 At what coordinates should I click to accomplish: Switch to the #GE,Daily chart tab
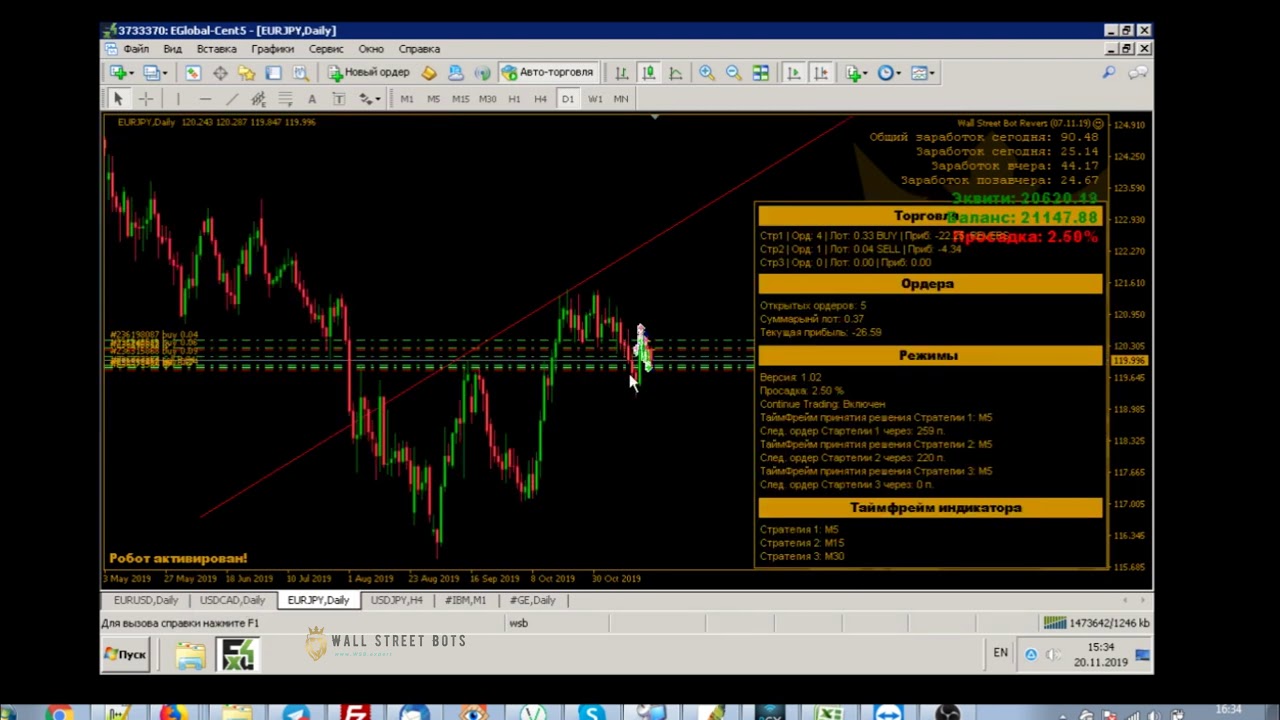(x=532, y=600)
